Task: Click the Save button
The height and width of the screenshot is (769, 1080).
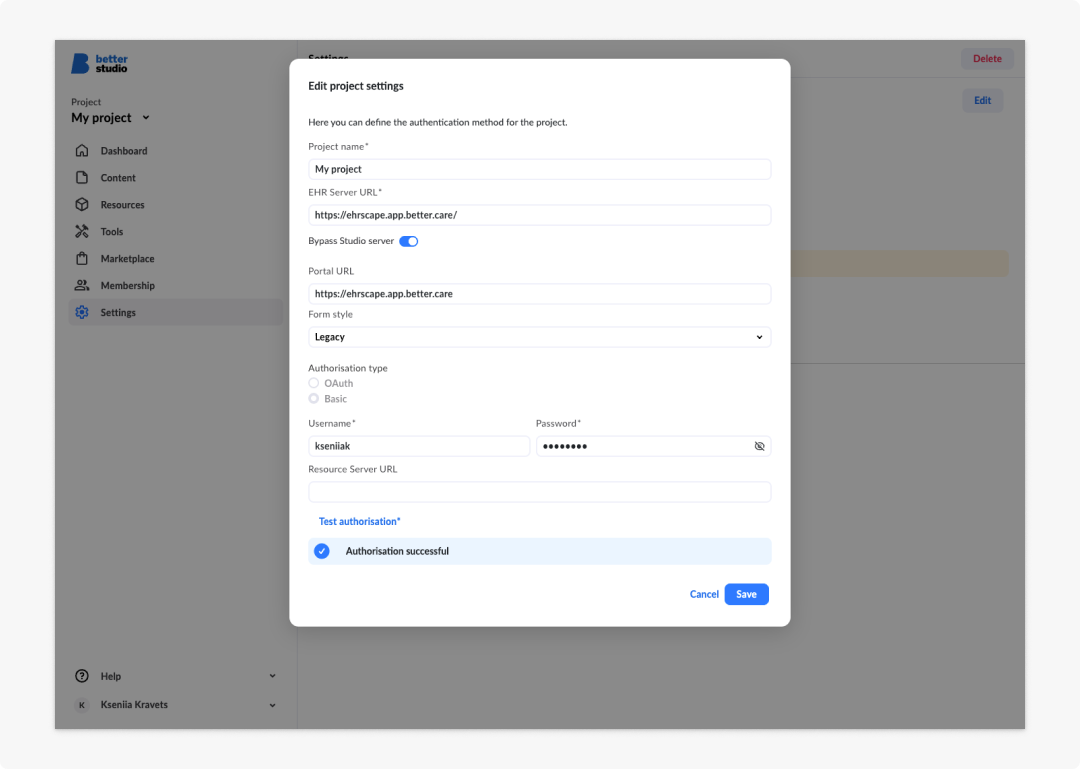Action: (x=747, y=594)
